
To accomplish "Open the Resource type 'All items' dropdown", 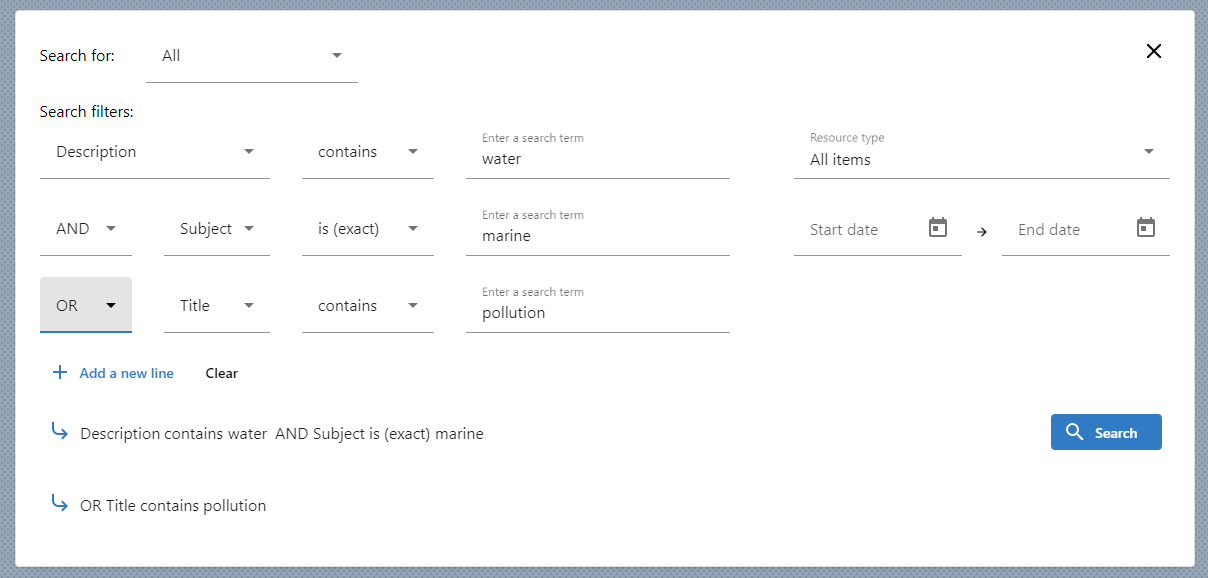I will tap(980, 153).
